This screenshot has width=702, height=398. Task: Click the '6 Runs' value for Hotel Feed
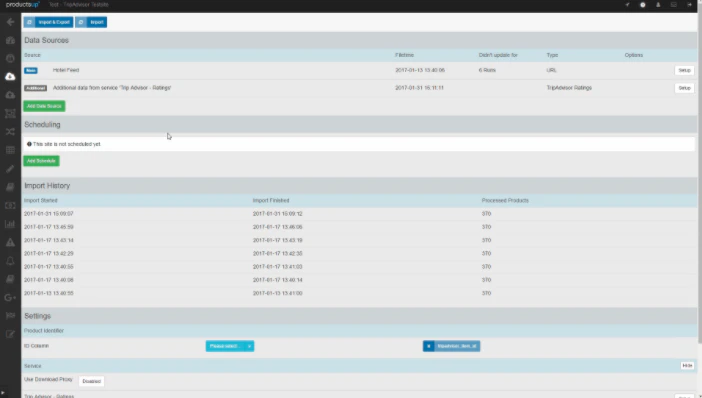point(487,70)
